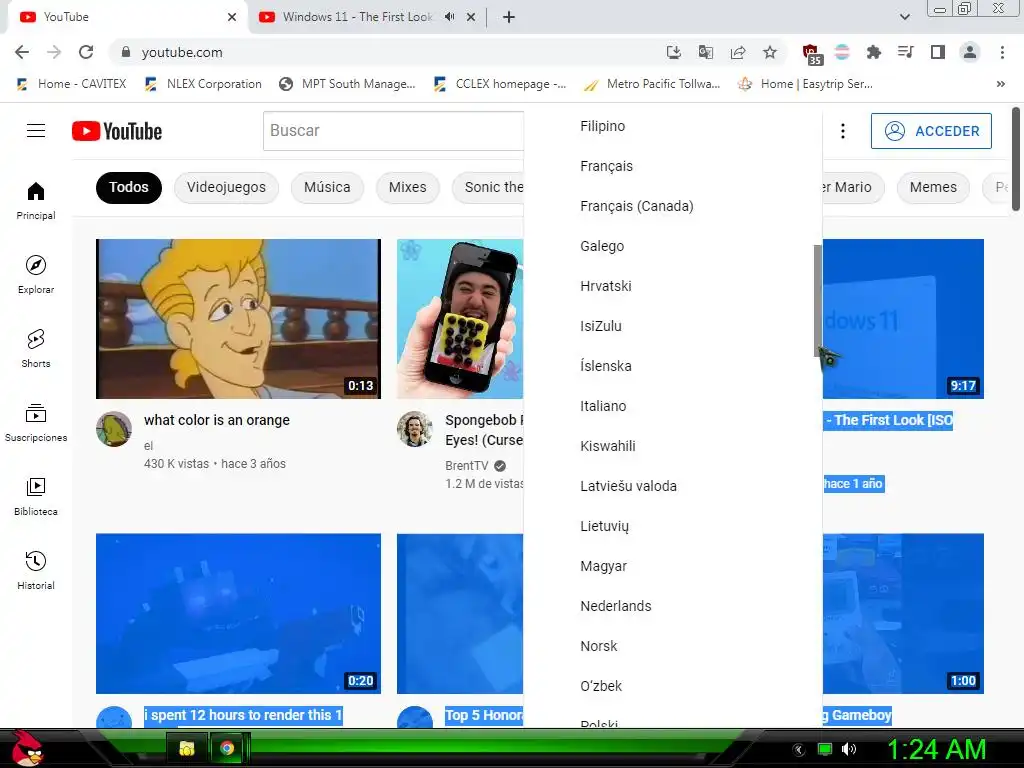Open Home - CAVITEX bookmark

[71, 84]
